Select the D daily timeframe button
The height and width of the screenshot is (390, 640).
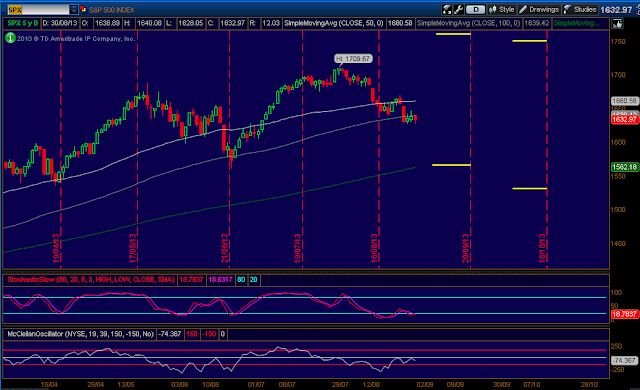coord(475,9)
